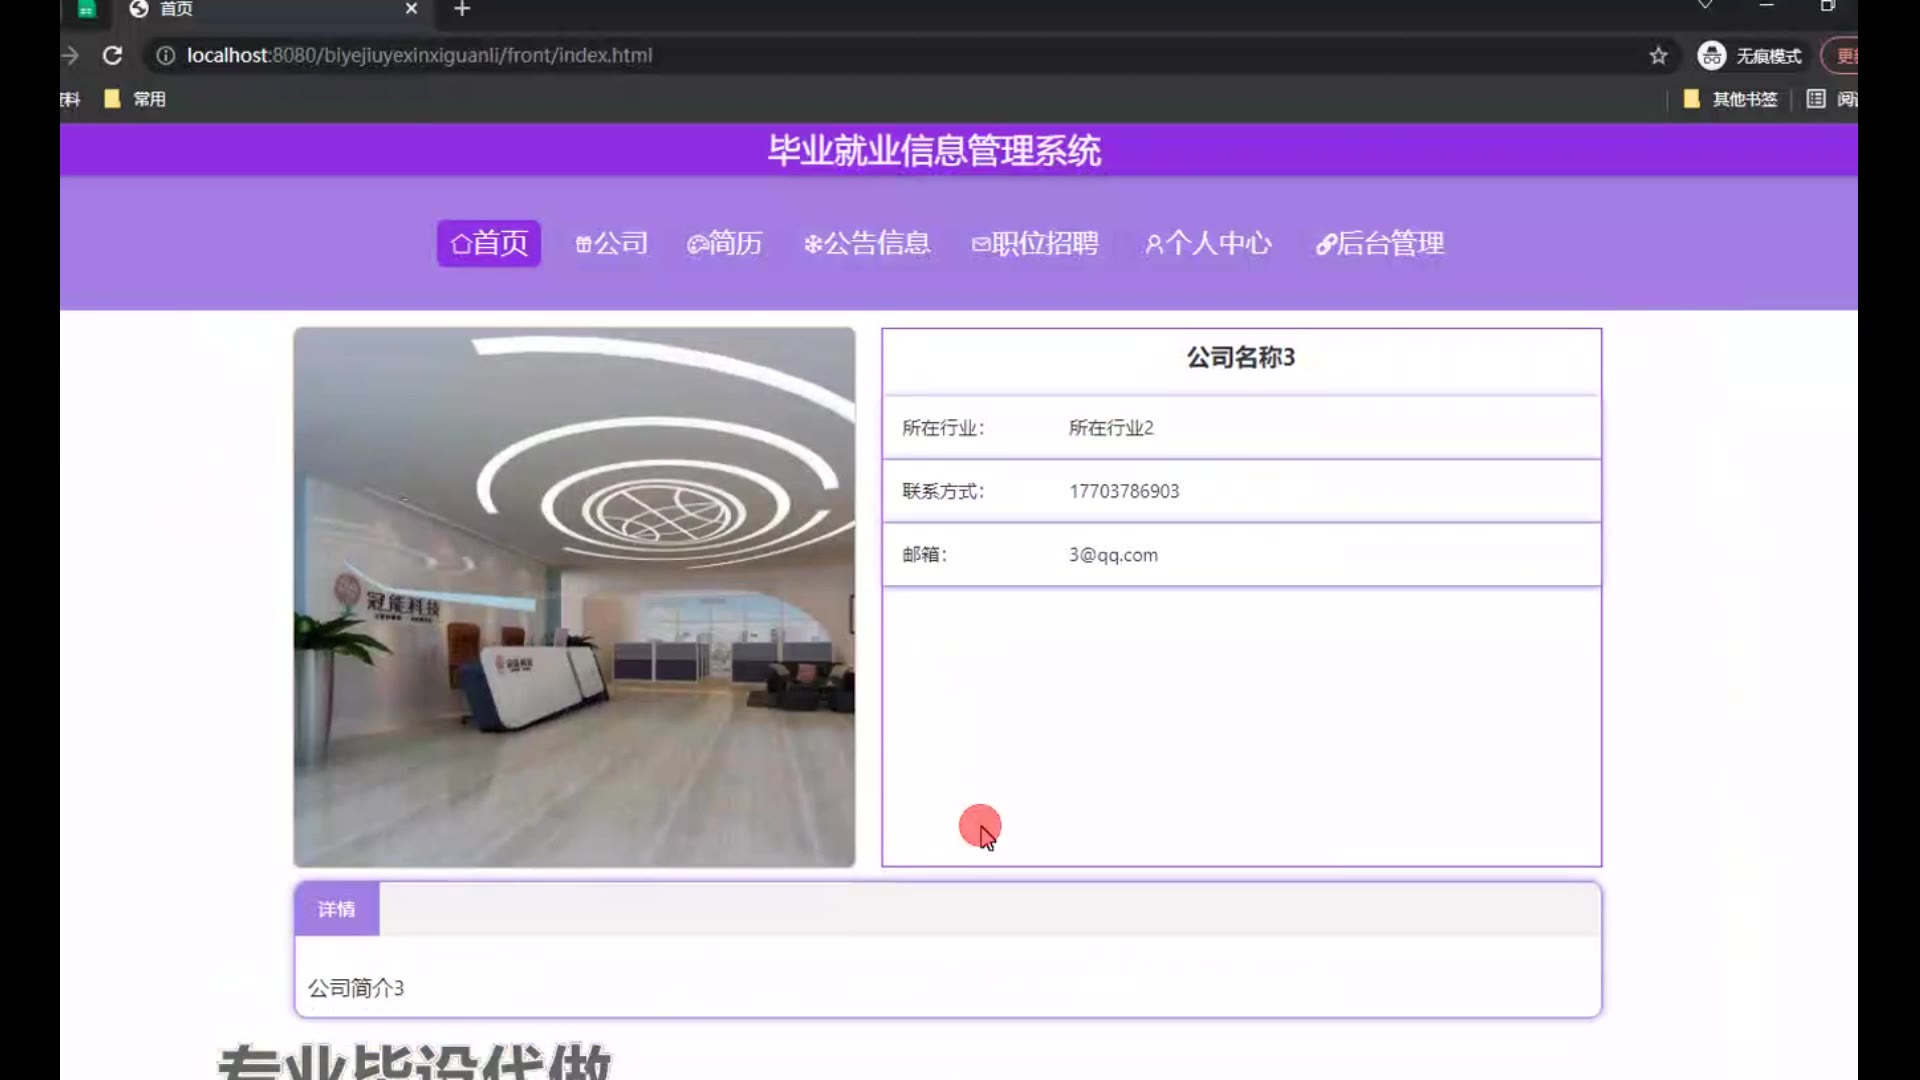Image resolution: width=1920 pixels, height=1080 pixels.
Task: Open the 公司 company nav item
Action: click(x=611, y=243)
